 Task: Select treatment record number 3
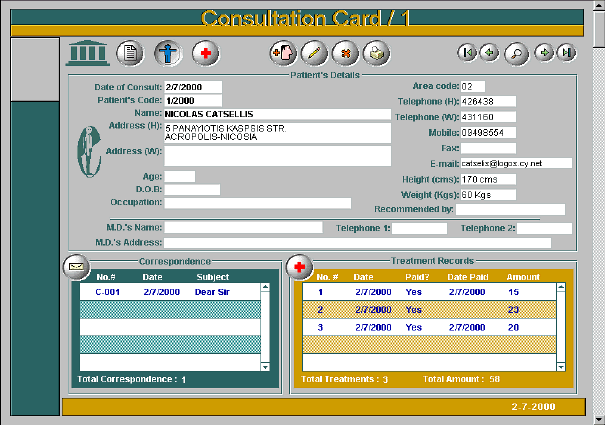429,327
